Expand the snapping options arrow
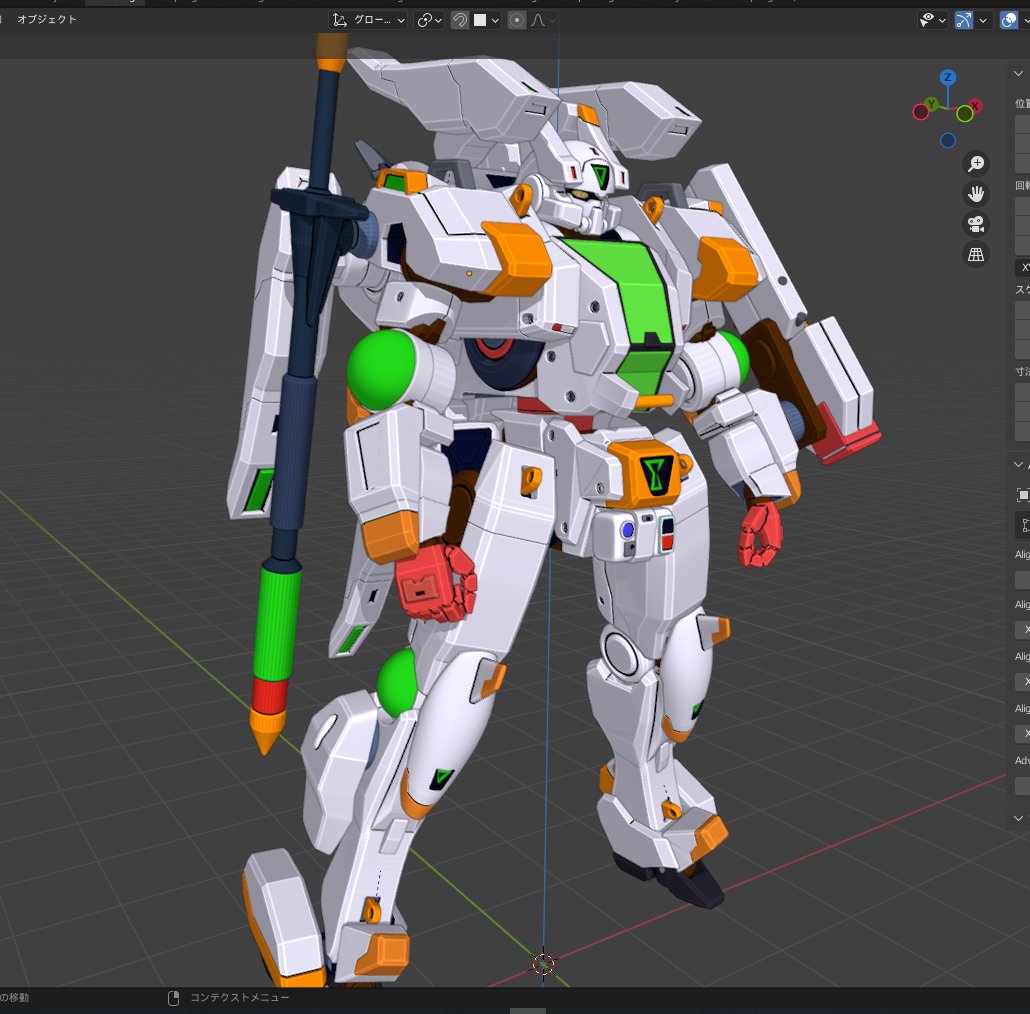The image size is (1030, 1014). pos(495,20)
